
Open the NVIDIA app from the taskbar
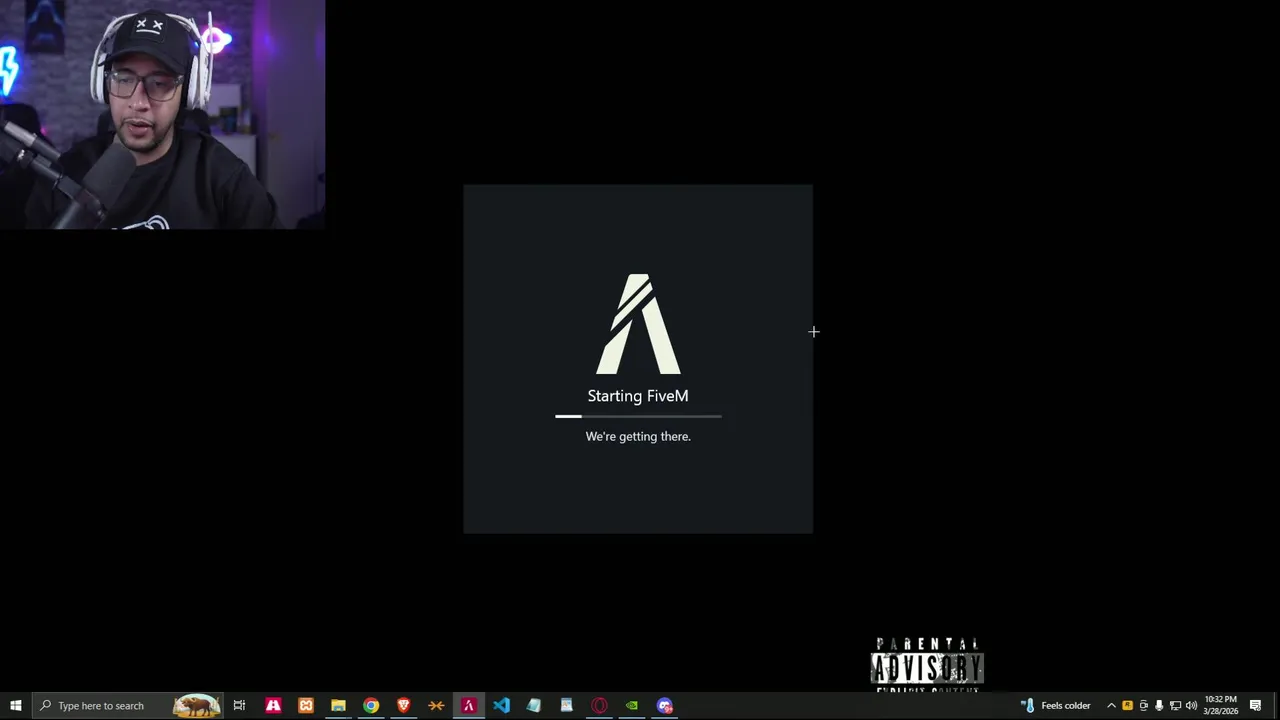click(x=632, y=705)
